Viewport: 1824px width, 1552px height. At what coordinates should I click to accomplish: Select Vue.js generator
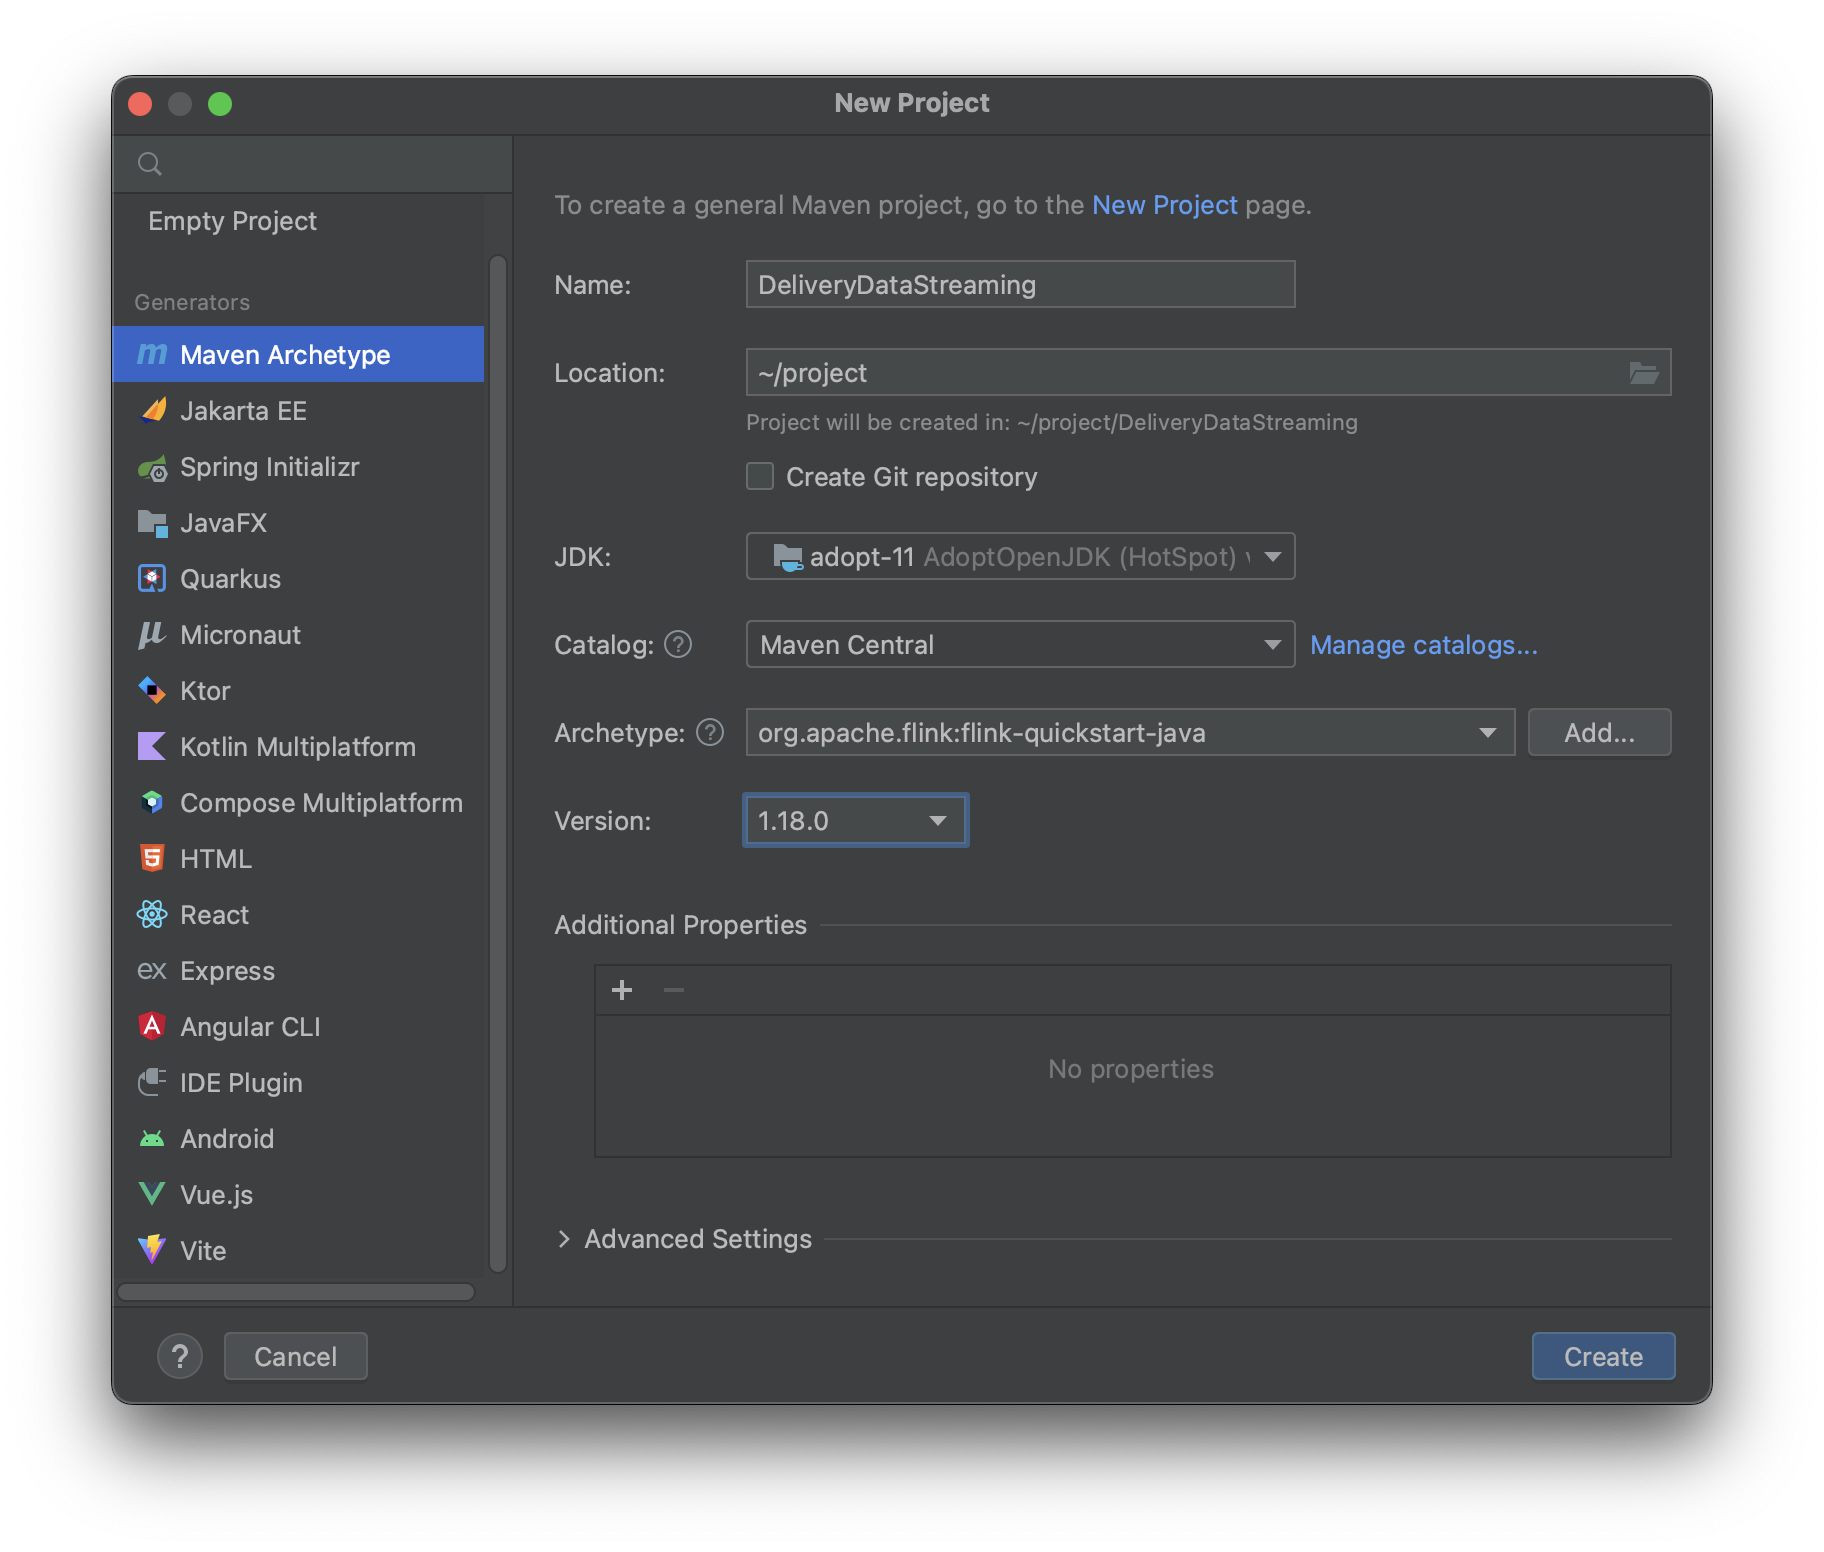(x=298, y=1194)
